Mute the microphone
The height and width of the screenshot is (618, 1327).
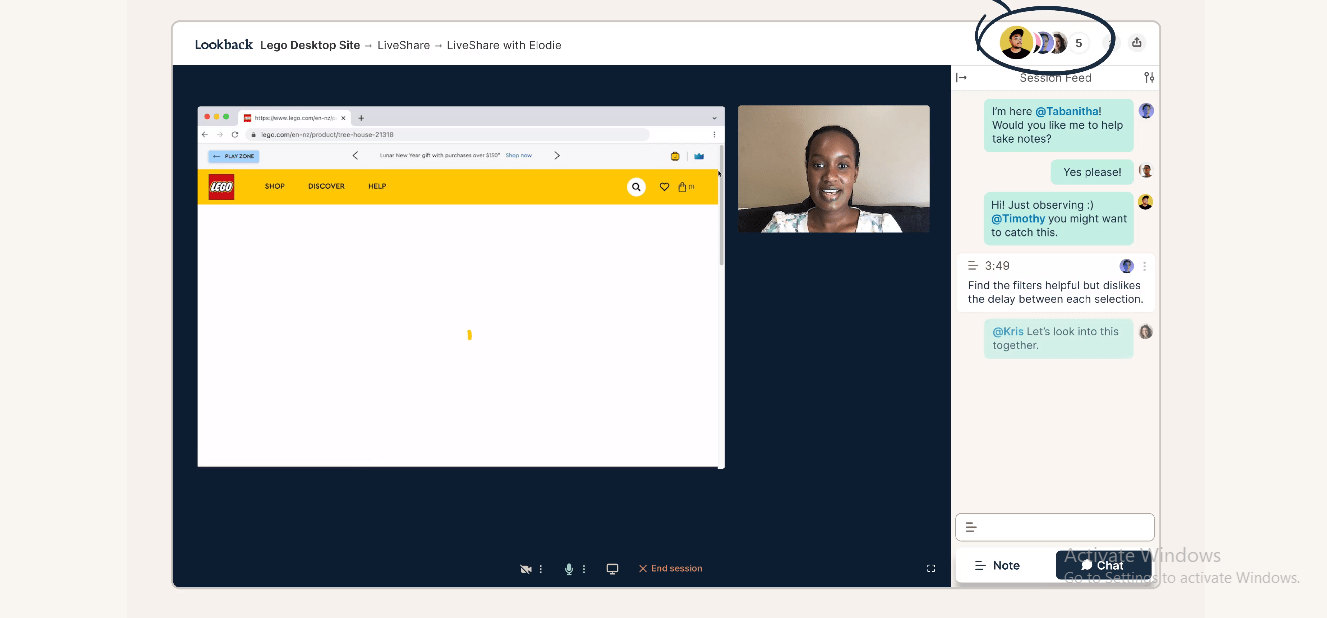[x=569, y=569]
